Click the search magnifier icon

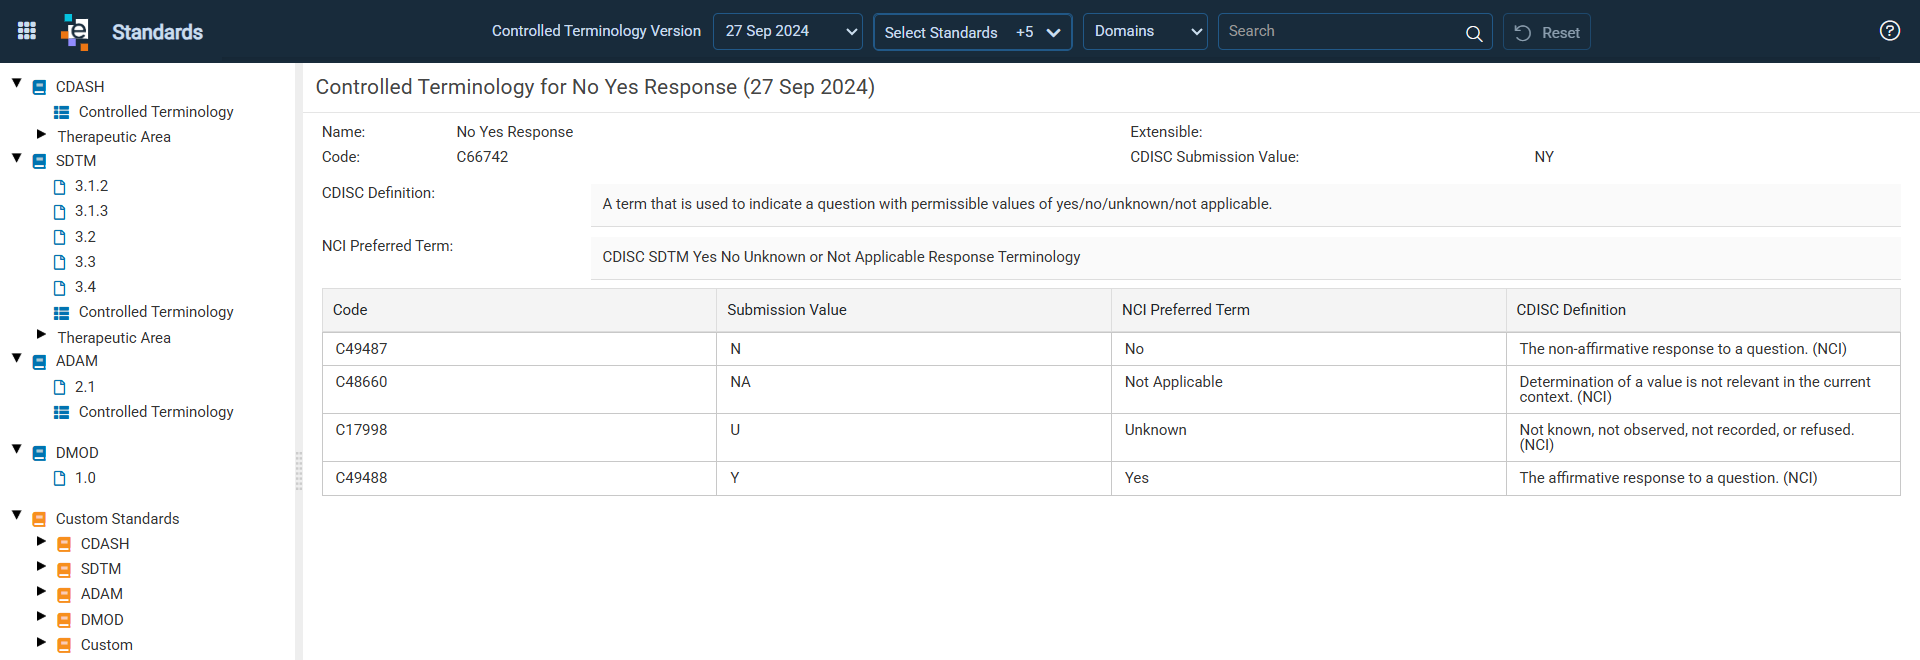click(1473, 33)
